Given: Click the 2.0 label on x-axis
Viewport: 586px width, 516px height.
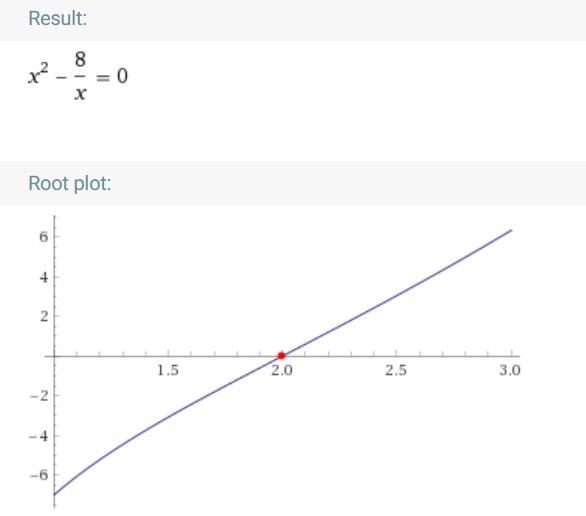Looking at the screenshot, I should [282, 370].
